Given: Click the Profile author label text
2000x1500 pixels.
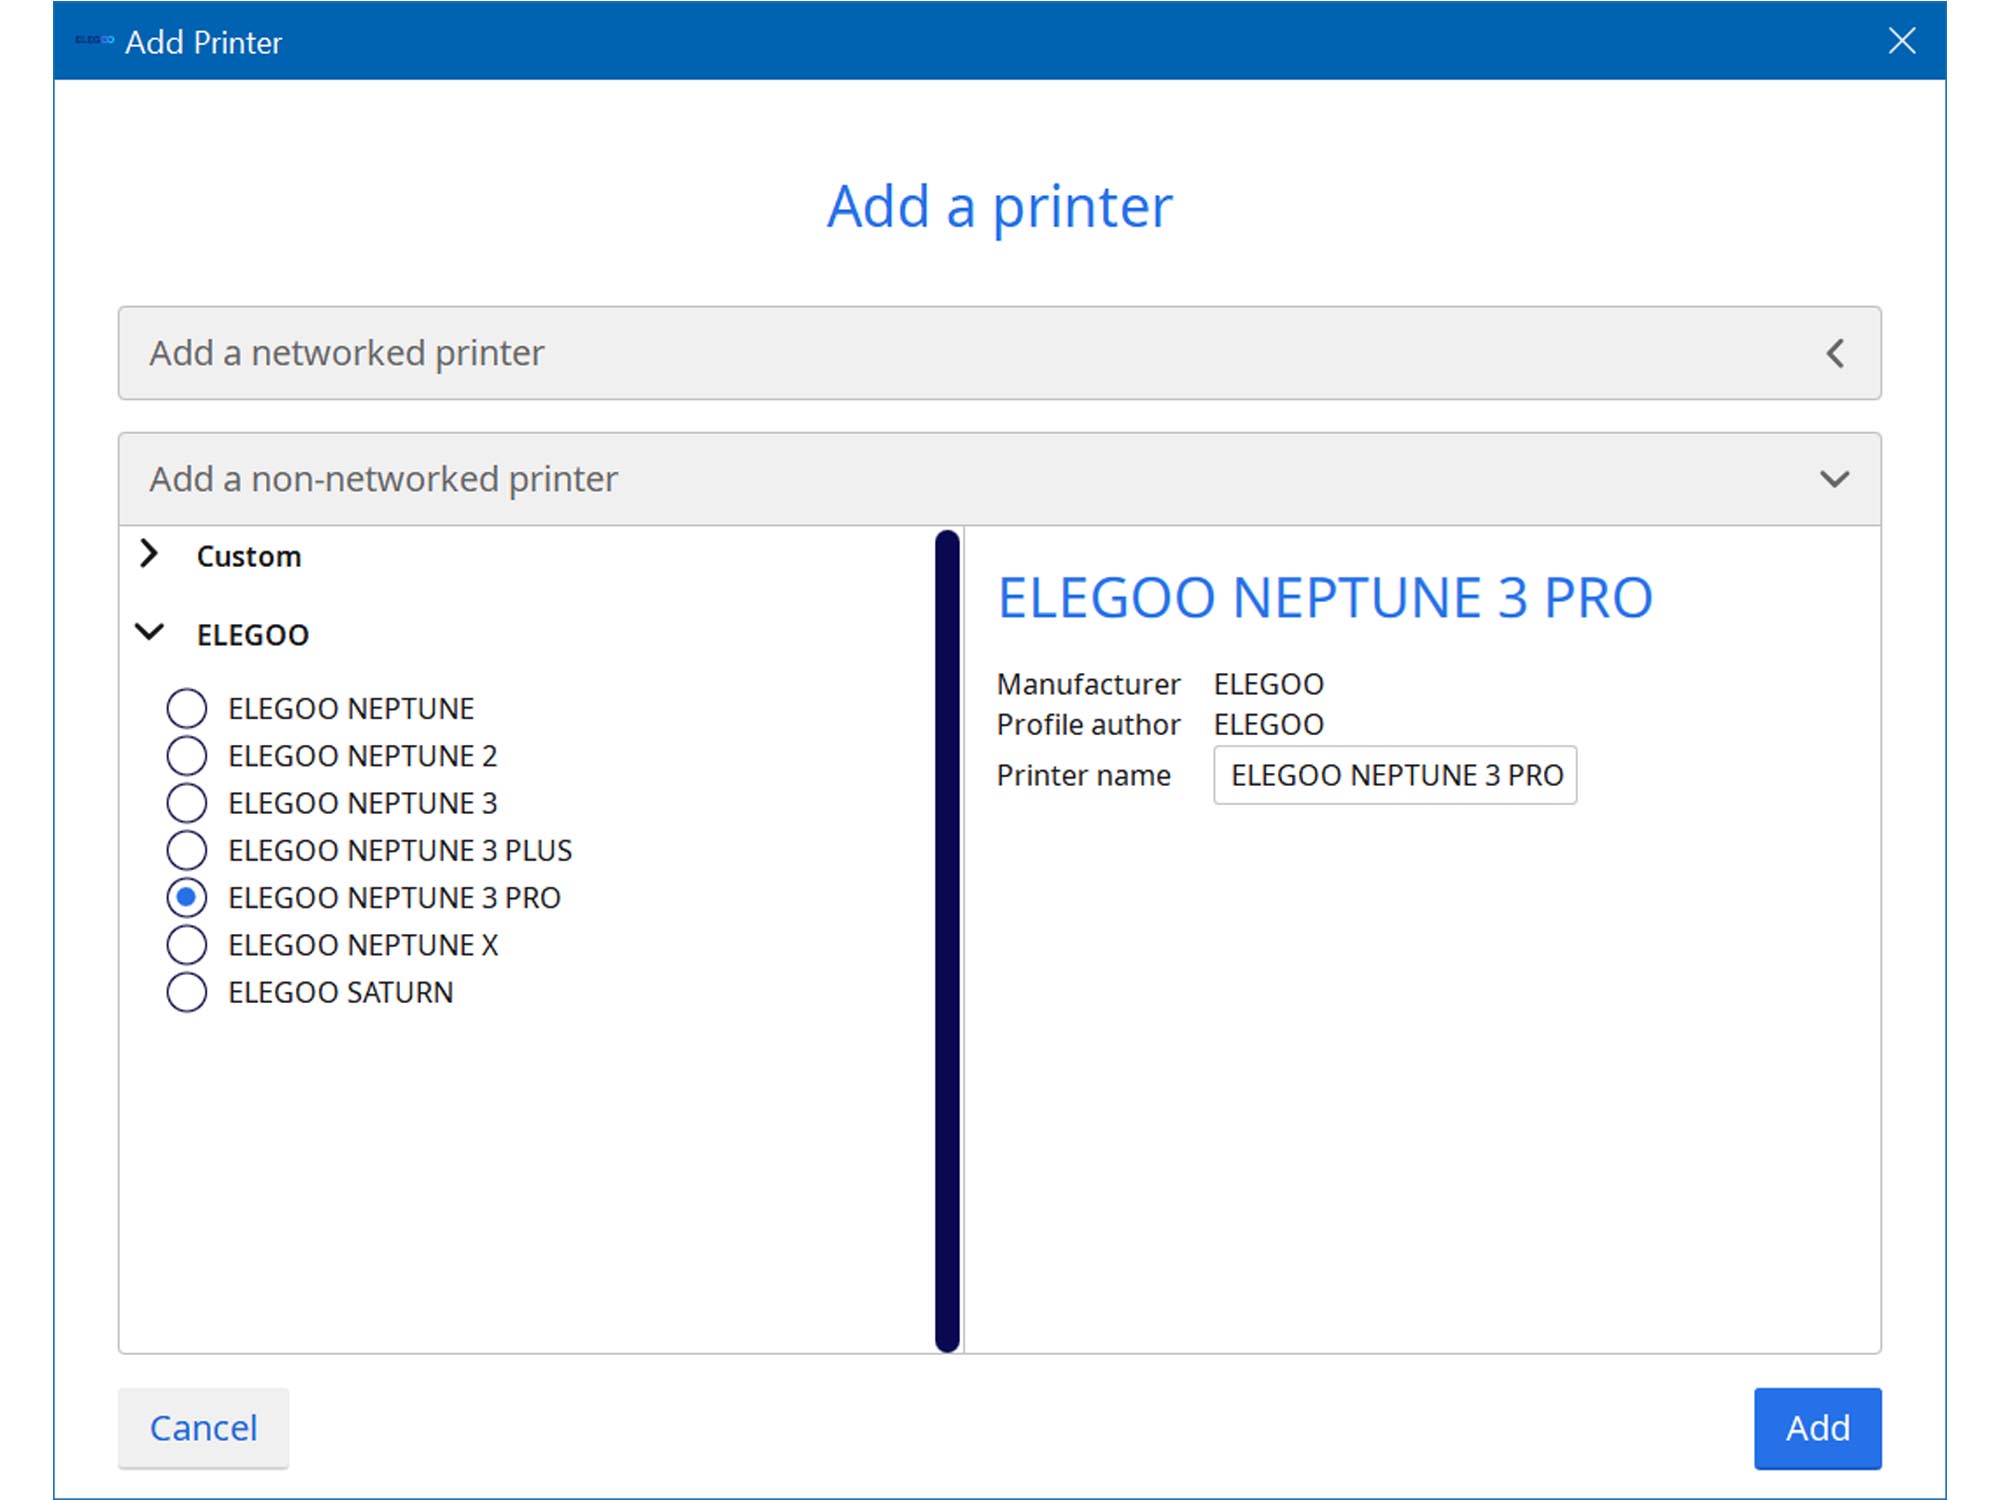Looking at the screenshot, I should pyautogui.click(x=1088, y=724).
